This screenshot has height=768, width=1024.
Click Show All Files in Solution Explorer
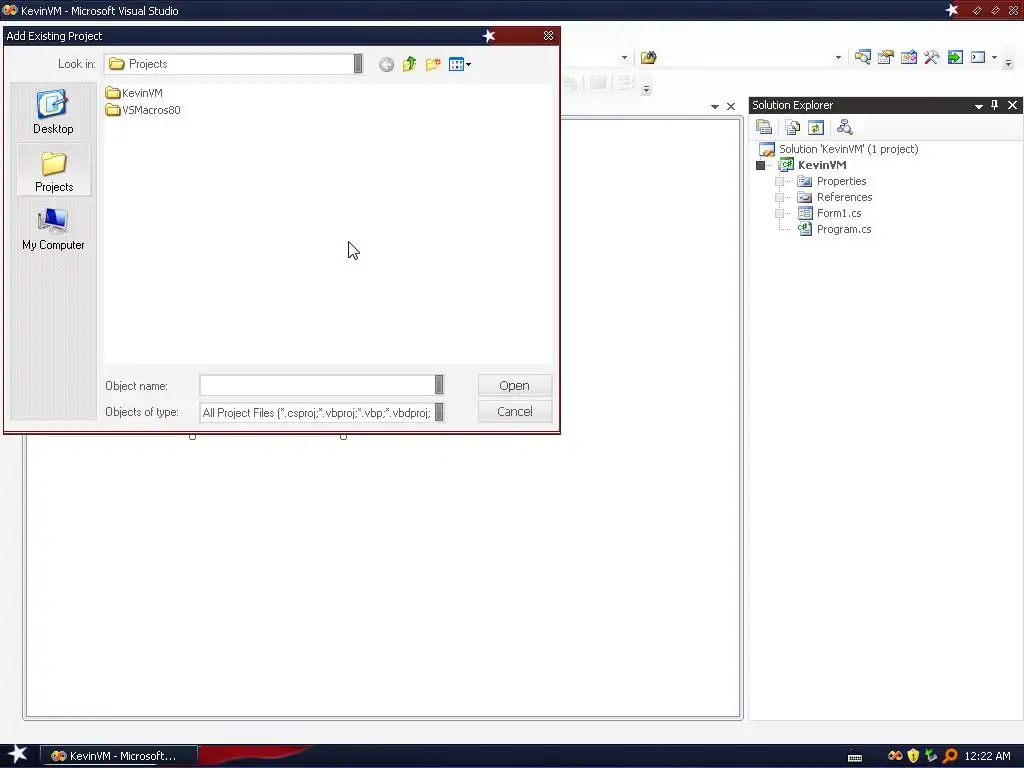[792, 127]
